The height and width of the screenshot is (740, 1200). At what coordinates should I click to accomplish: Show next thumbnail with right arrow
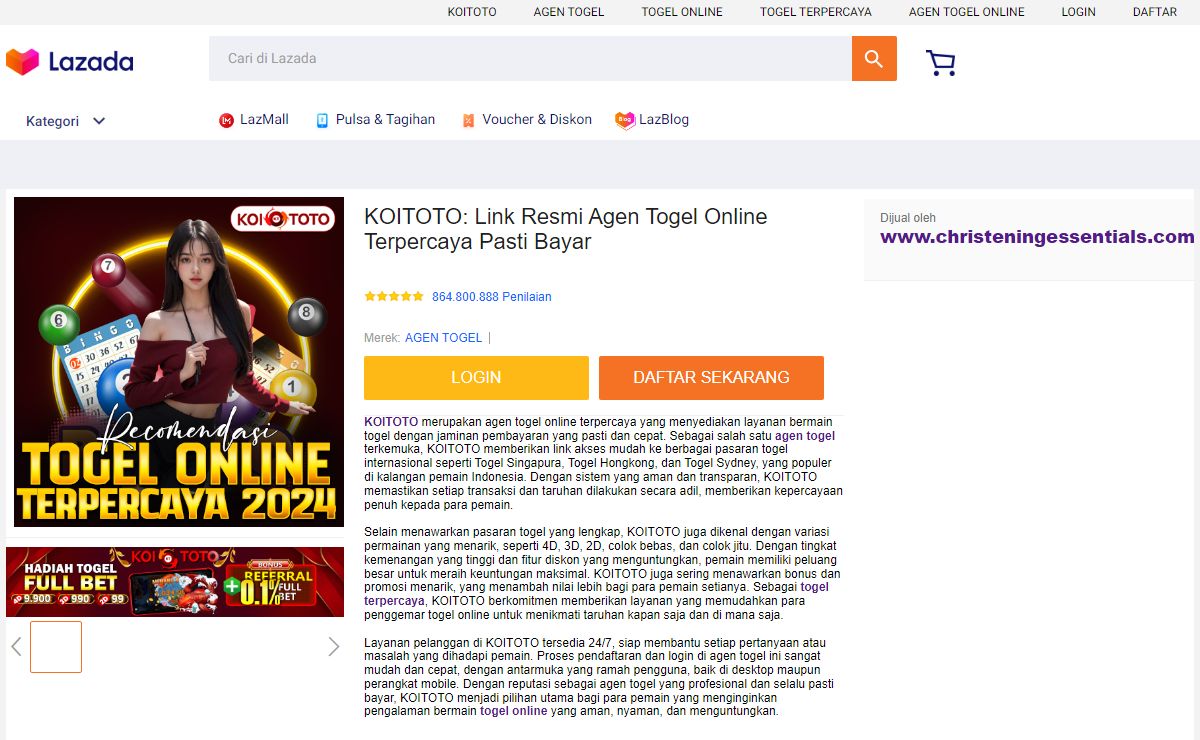click(334, 647)
